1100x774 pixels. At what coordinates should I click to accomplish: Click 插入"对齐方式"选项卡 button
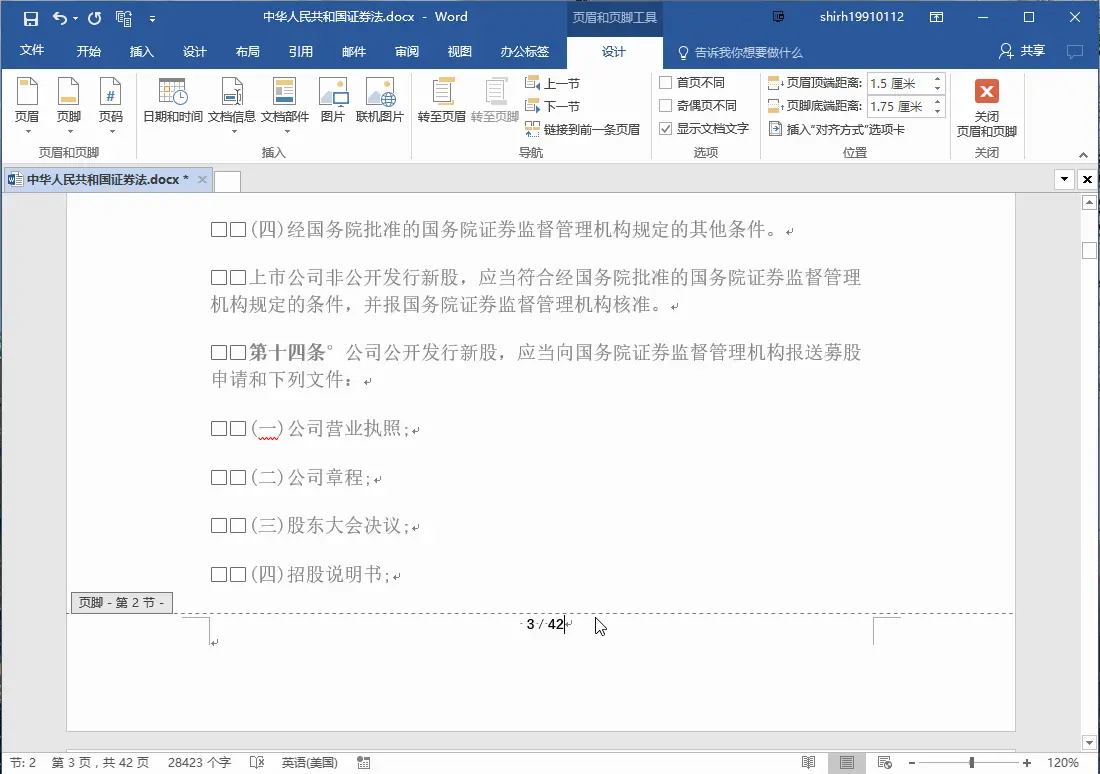[837, 130]
